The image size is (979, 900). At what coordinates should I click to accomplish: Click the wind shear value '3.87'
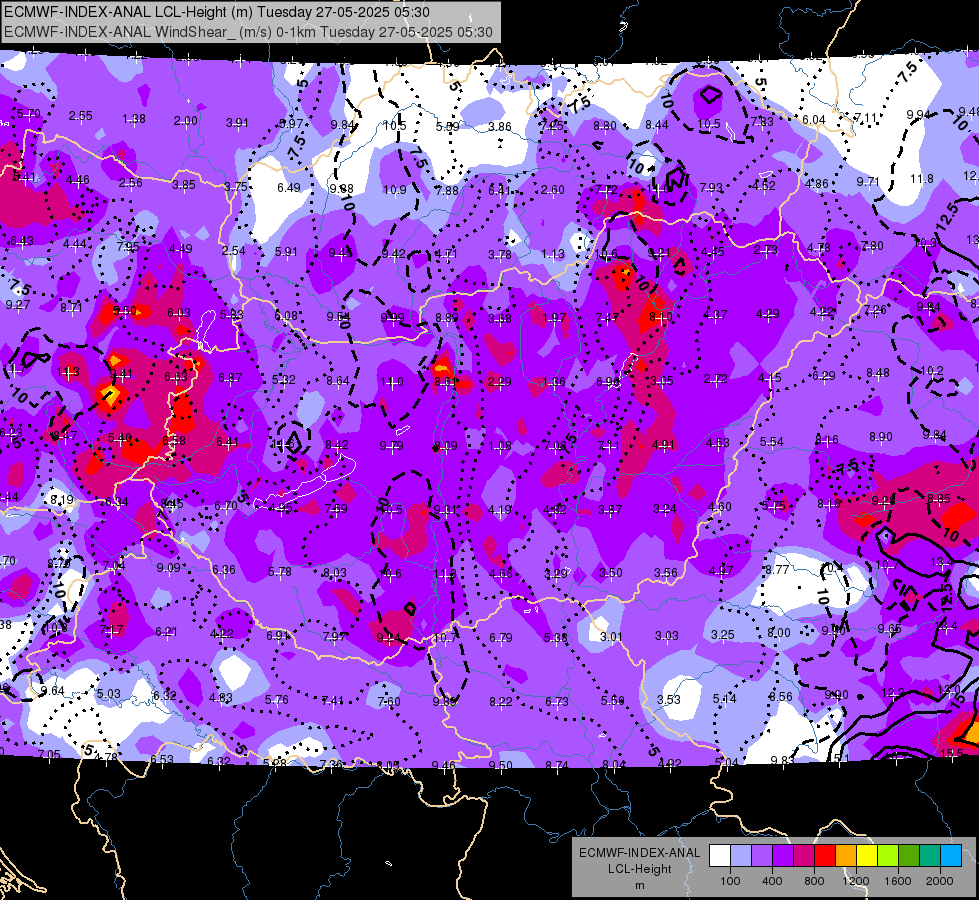(x=610, y=510)
